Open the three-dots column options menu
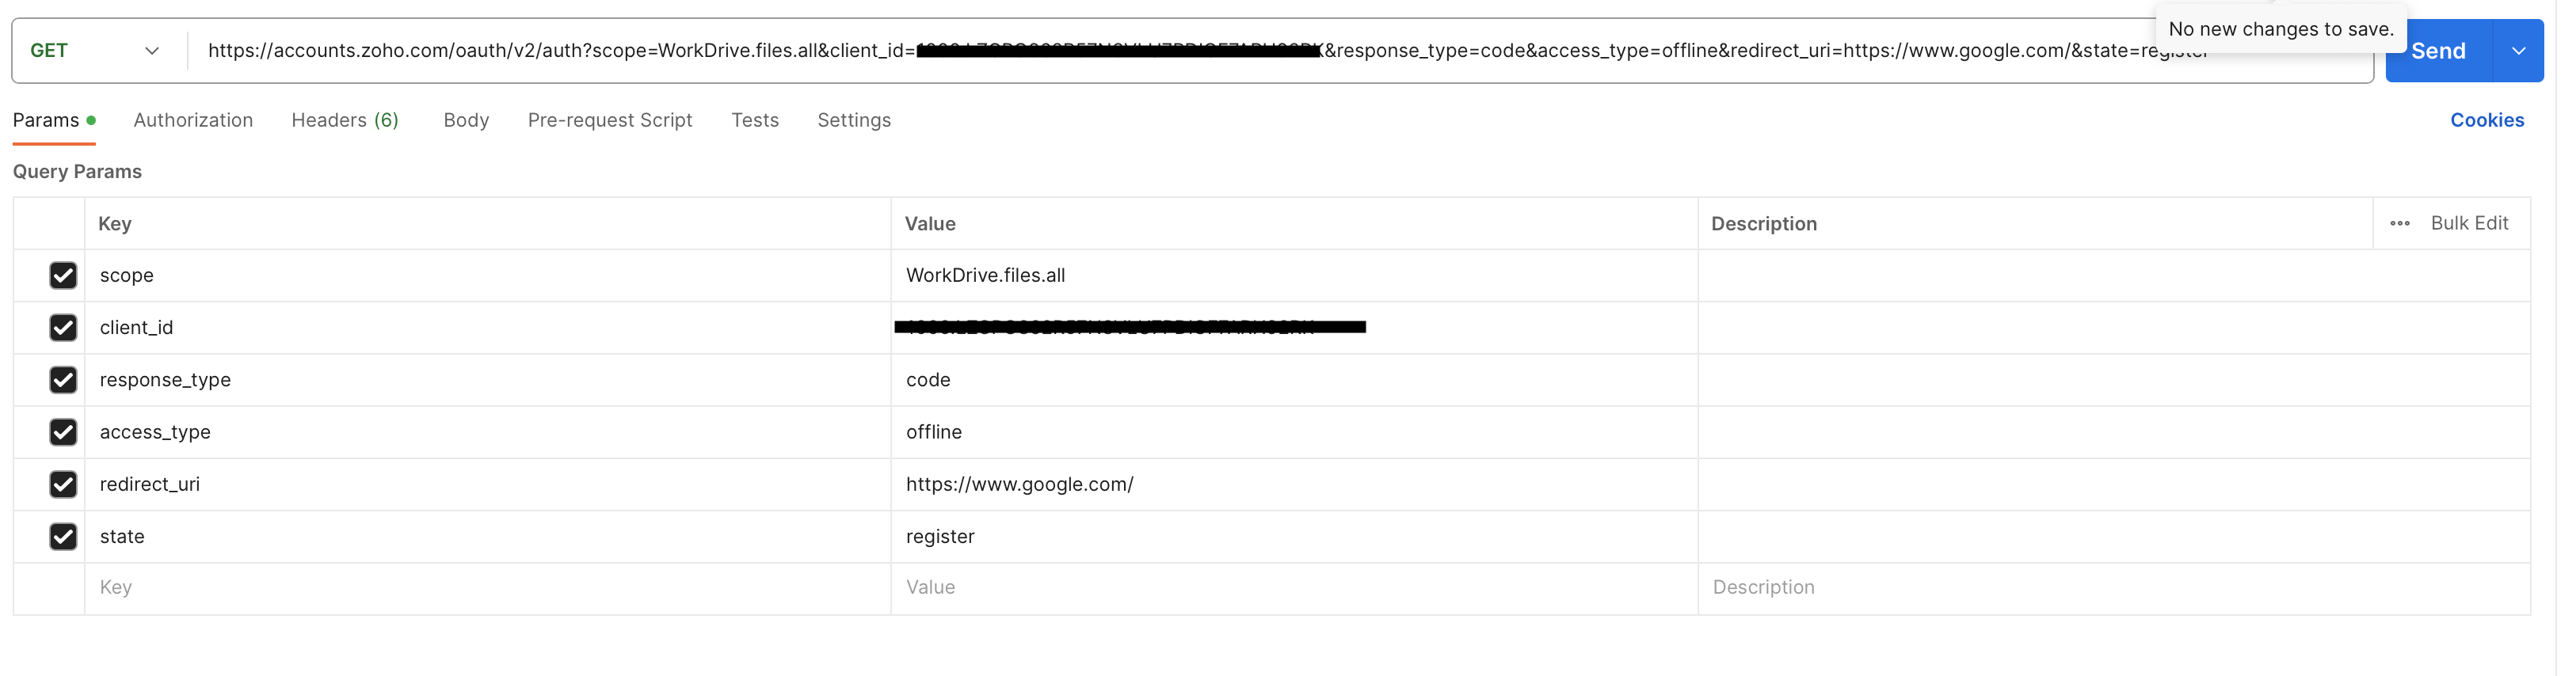This screenshot has width=2576, height=676. (x=2399, y=224)
